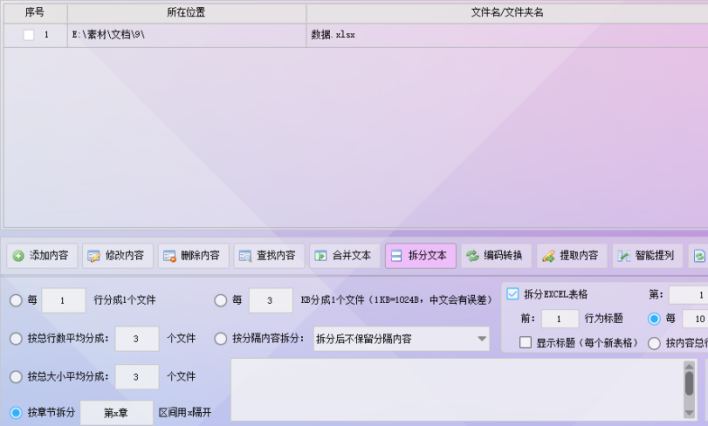The height and width of the screenshot is (426, 708).
Task: Click the 拆分文本 split icon
Action: (x=396, y=256)
